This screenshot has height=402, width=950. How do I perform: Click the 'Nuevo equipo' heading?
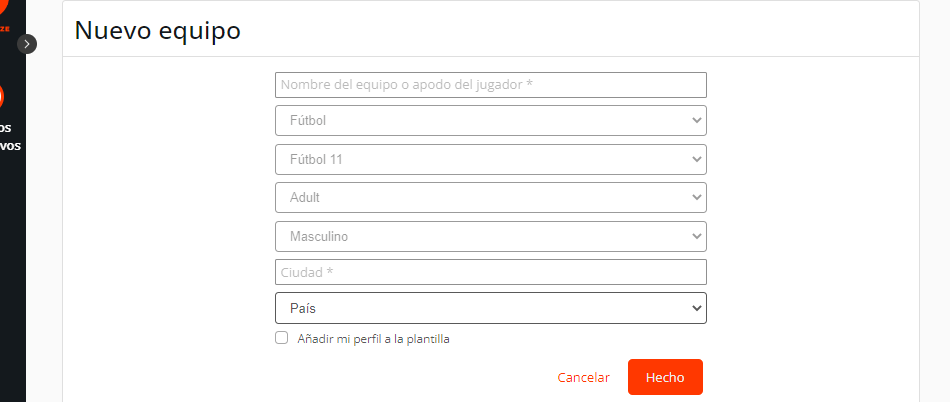pos(158,31)
